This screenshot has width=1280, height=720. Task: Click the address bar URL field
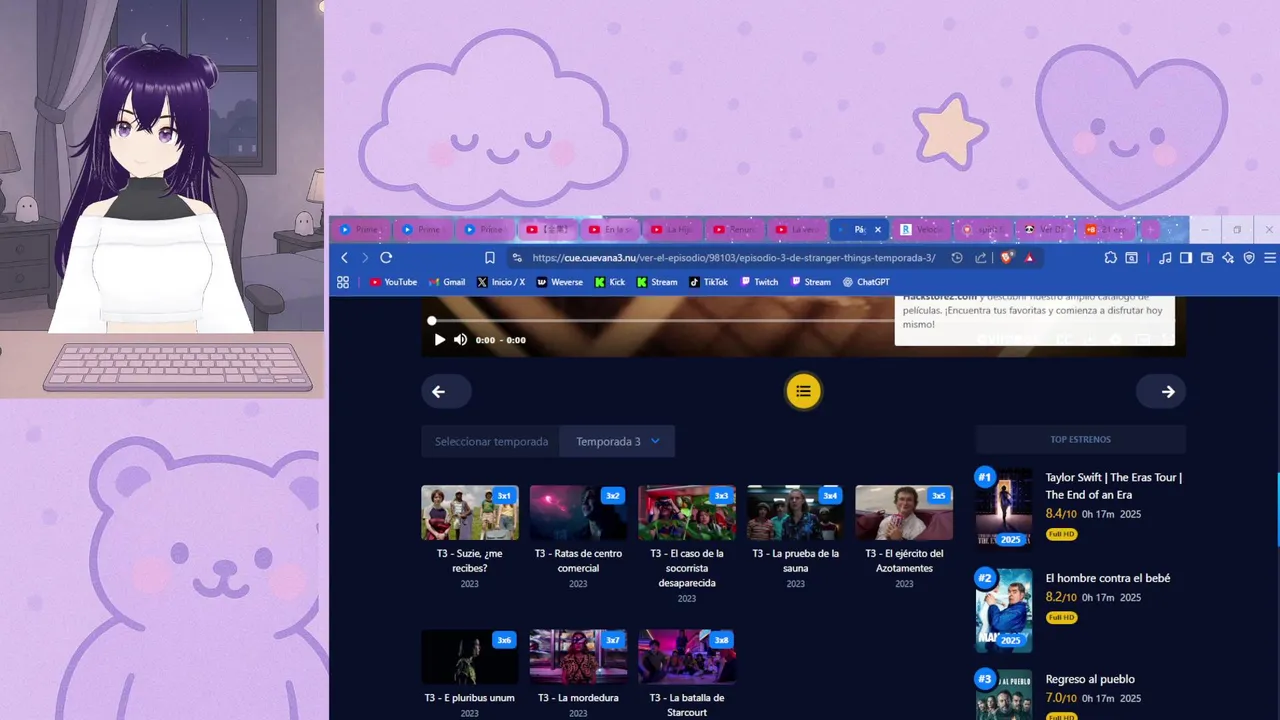click(x=735, y=258)
